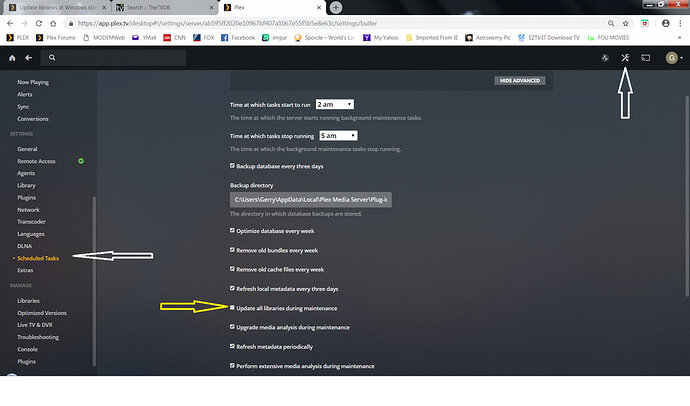
Task: Open the tasks start time dropdown
Action: (335, 104)
